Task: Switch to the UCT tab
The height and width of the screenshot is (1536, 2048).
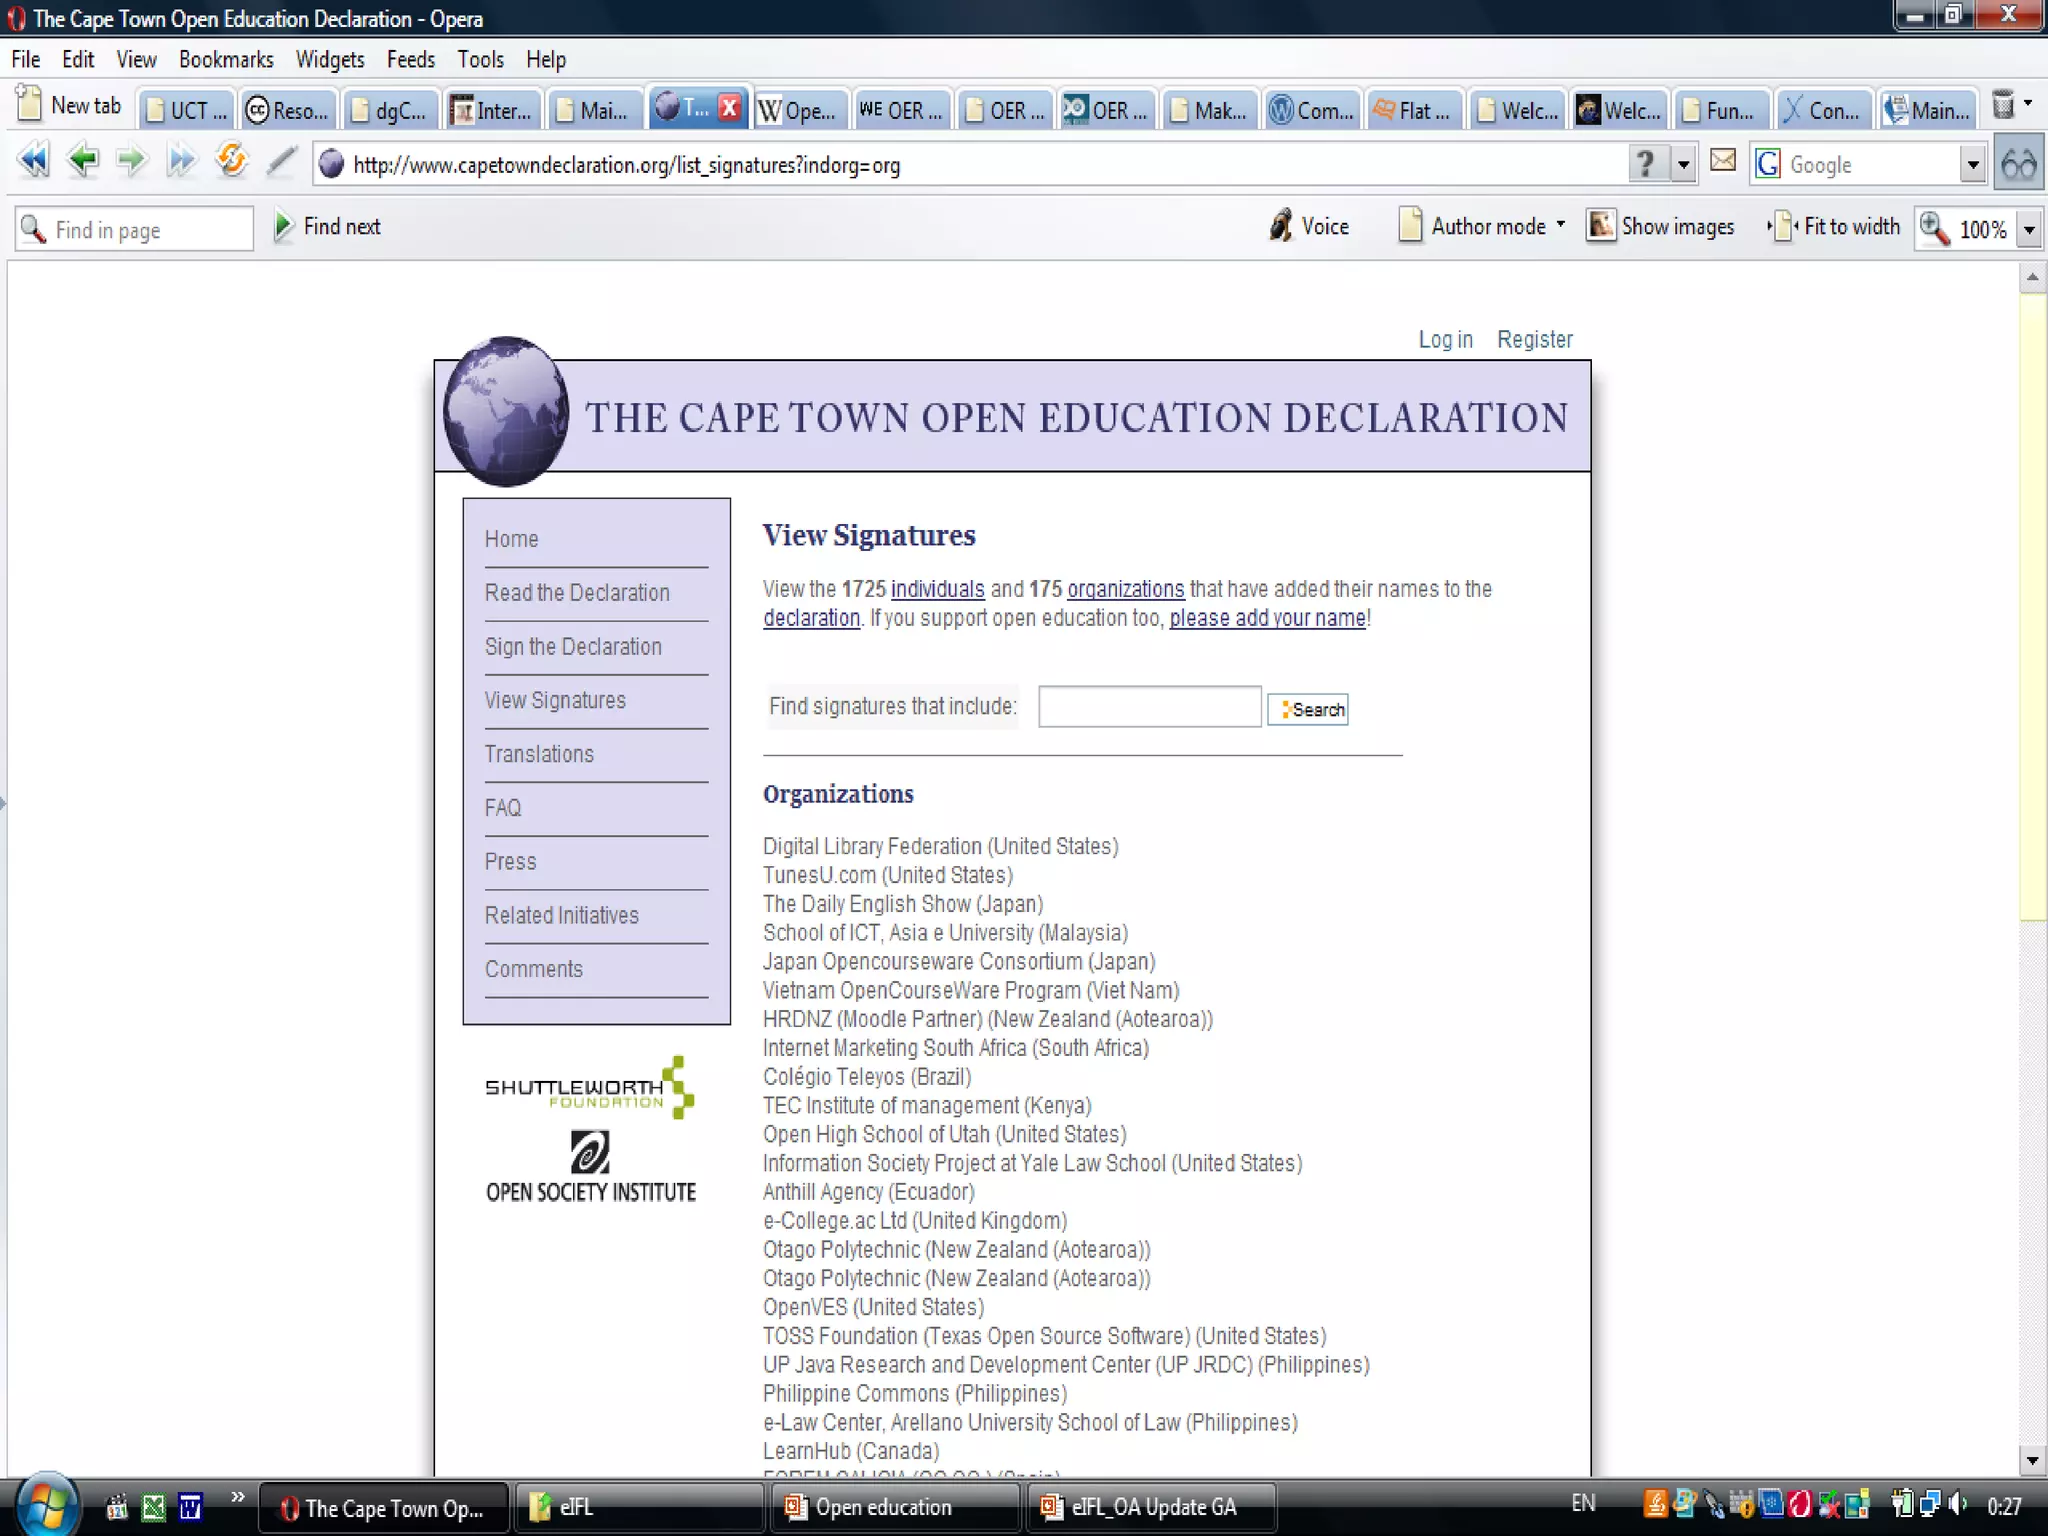Action: coord(187,110)
